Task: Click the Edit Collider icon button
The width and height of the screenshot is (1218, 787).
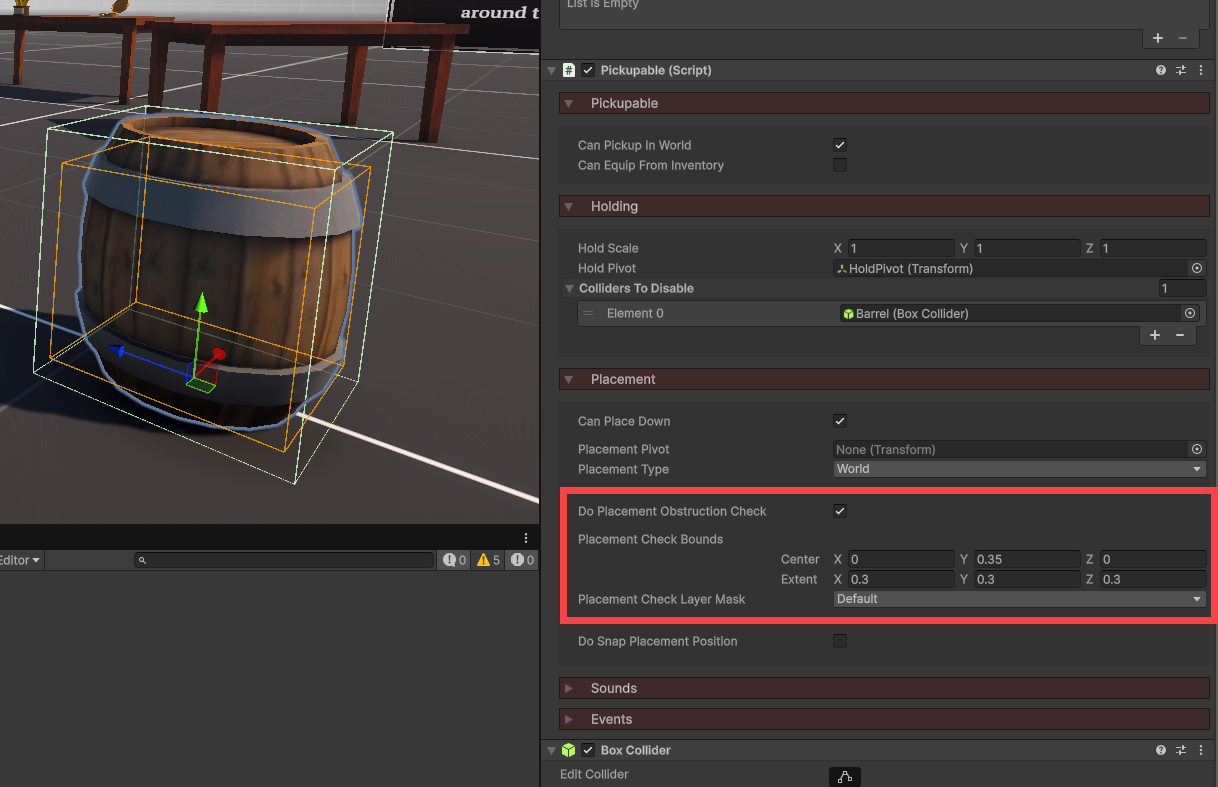Action: pyautogui.click(x=845, y=776)
